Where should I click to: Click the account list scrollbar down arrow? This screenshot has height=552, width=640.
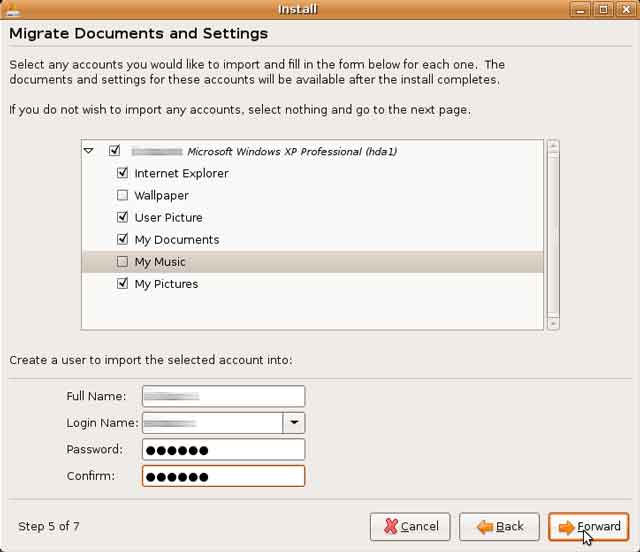553,323
